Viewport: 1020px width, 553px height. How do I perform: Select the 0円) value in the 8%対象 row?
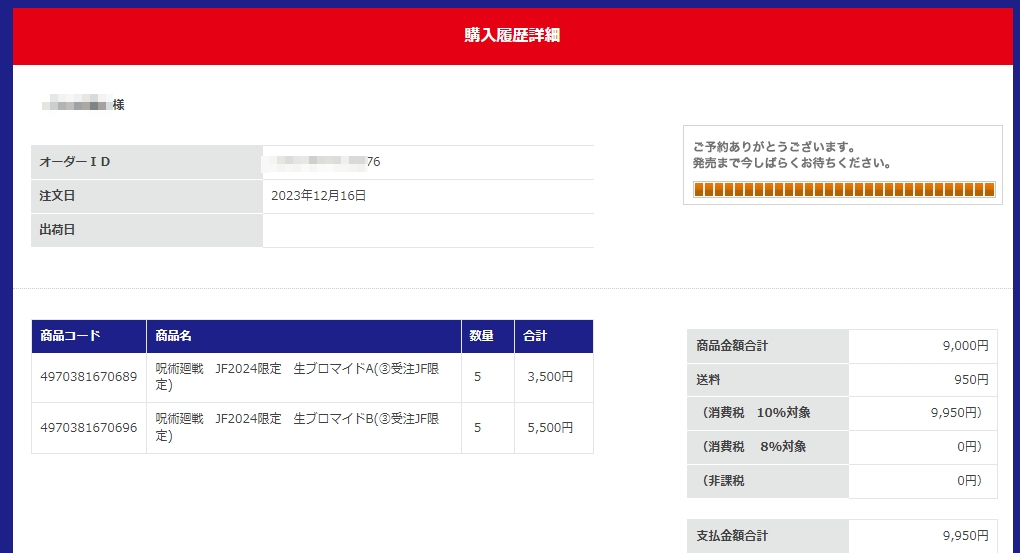click(969, 446)
